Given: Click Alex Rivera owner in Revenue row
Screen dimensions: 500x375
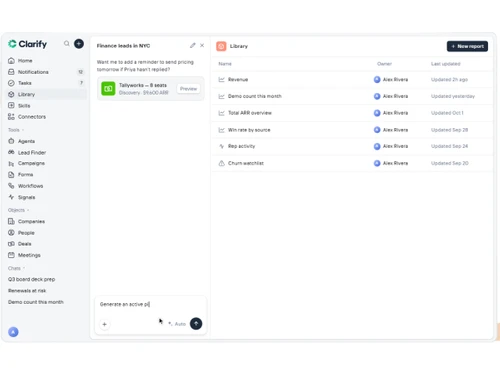Looking at the screenshot, I should click(x=391, y=80).
